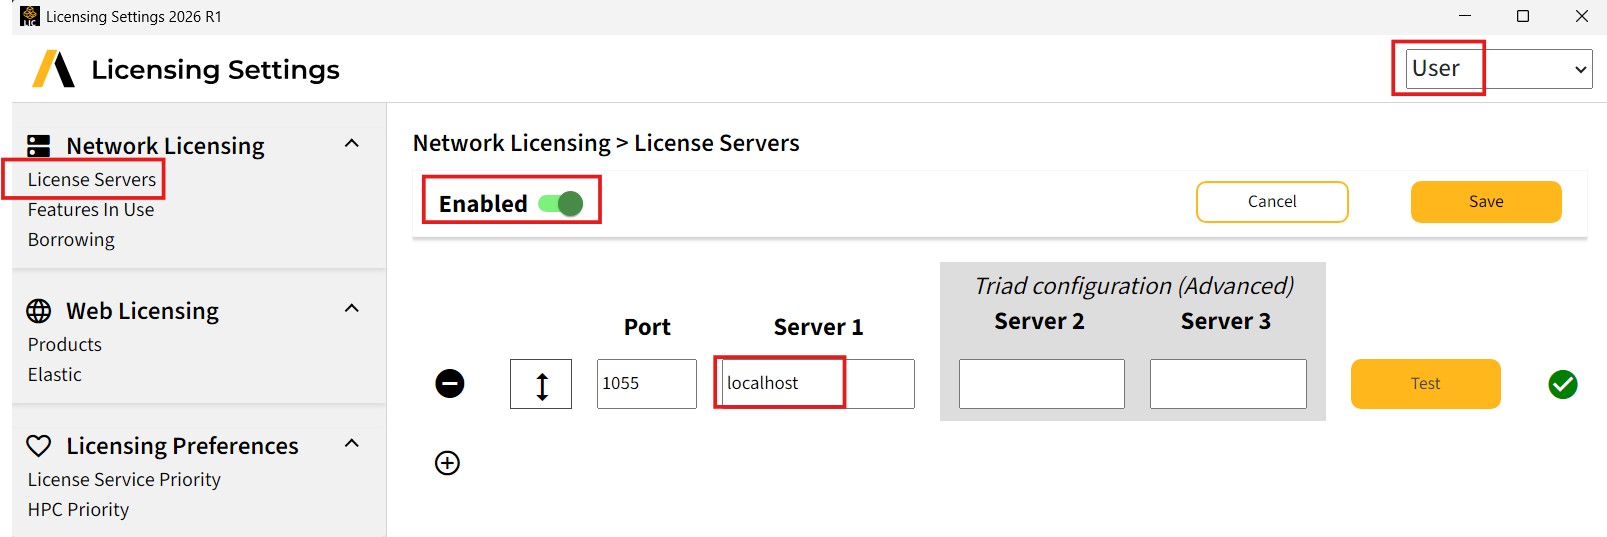Click the Web Licensing section heading
The width and height of the screenshot is (1607, 537).
point(142,311)
